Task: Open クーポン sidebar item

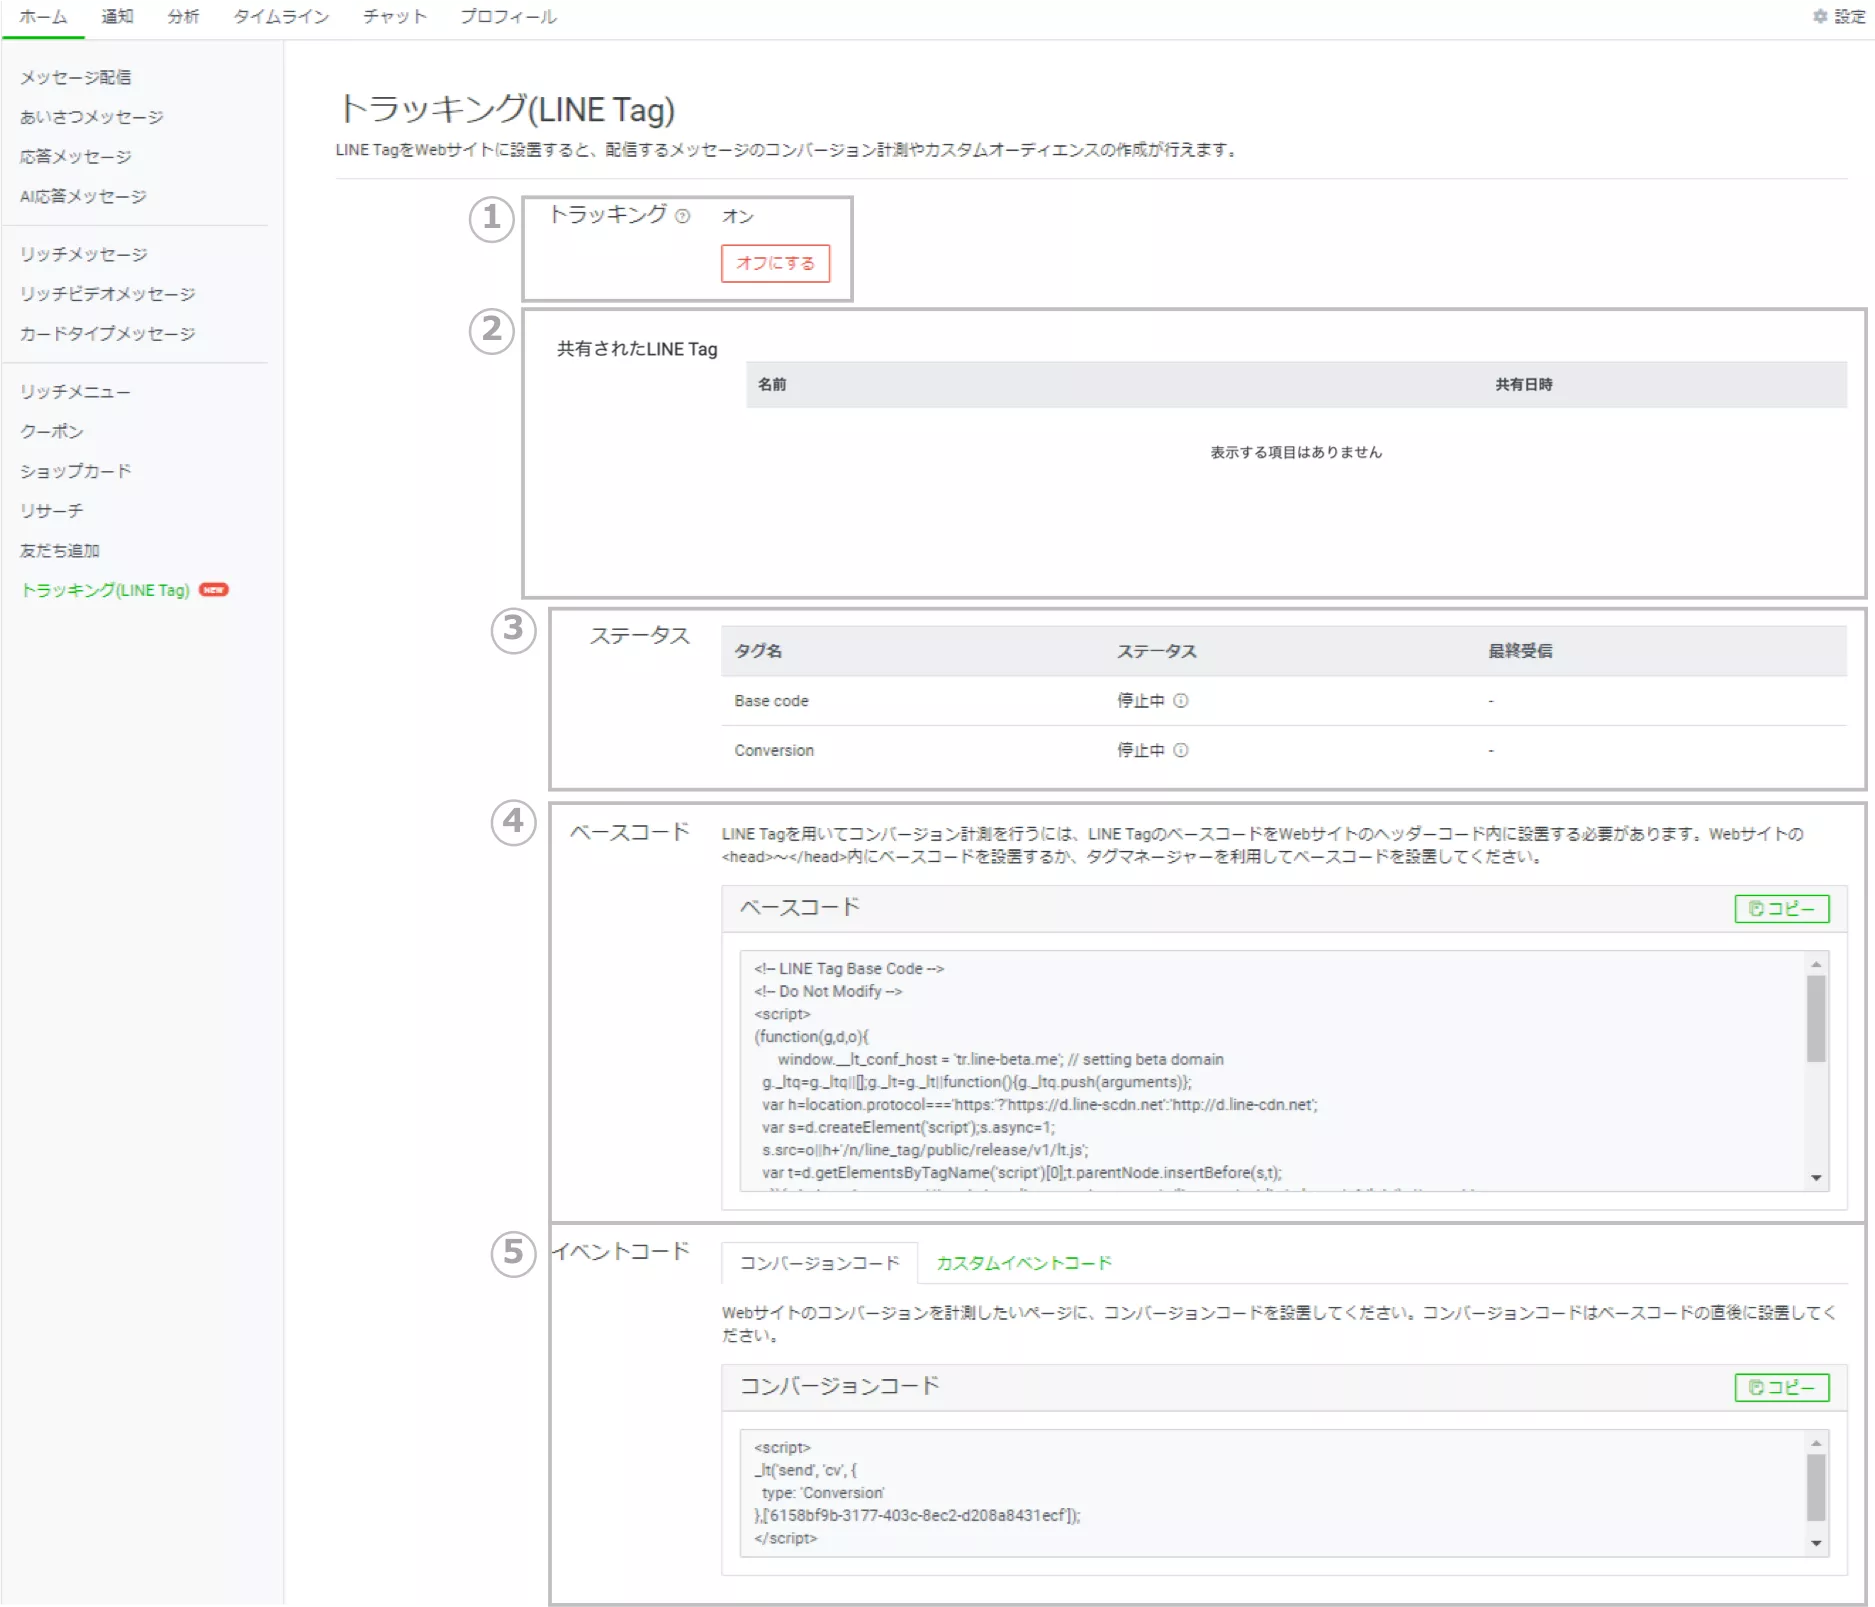Action: point(52,432)
